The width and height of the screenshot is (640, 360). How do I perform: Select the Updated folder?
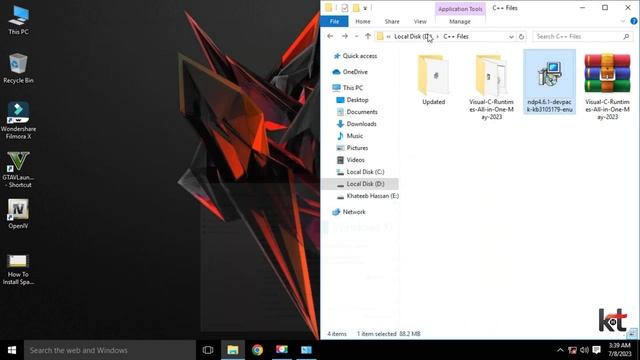pyautogui.click(x=433, y=80)
